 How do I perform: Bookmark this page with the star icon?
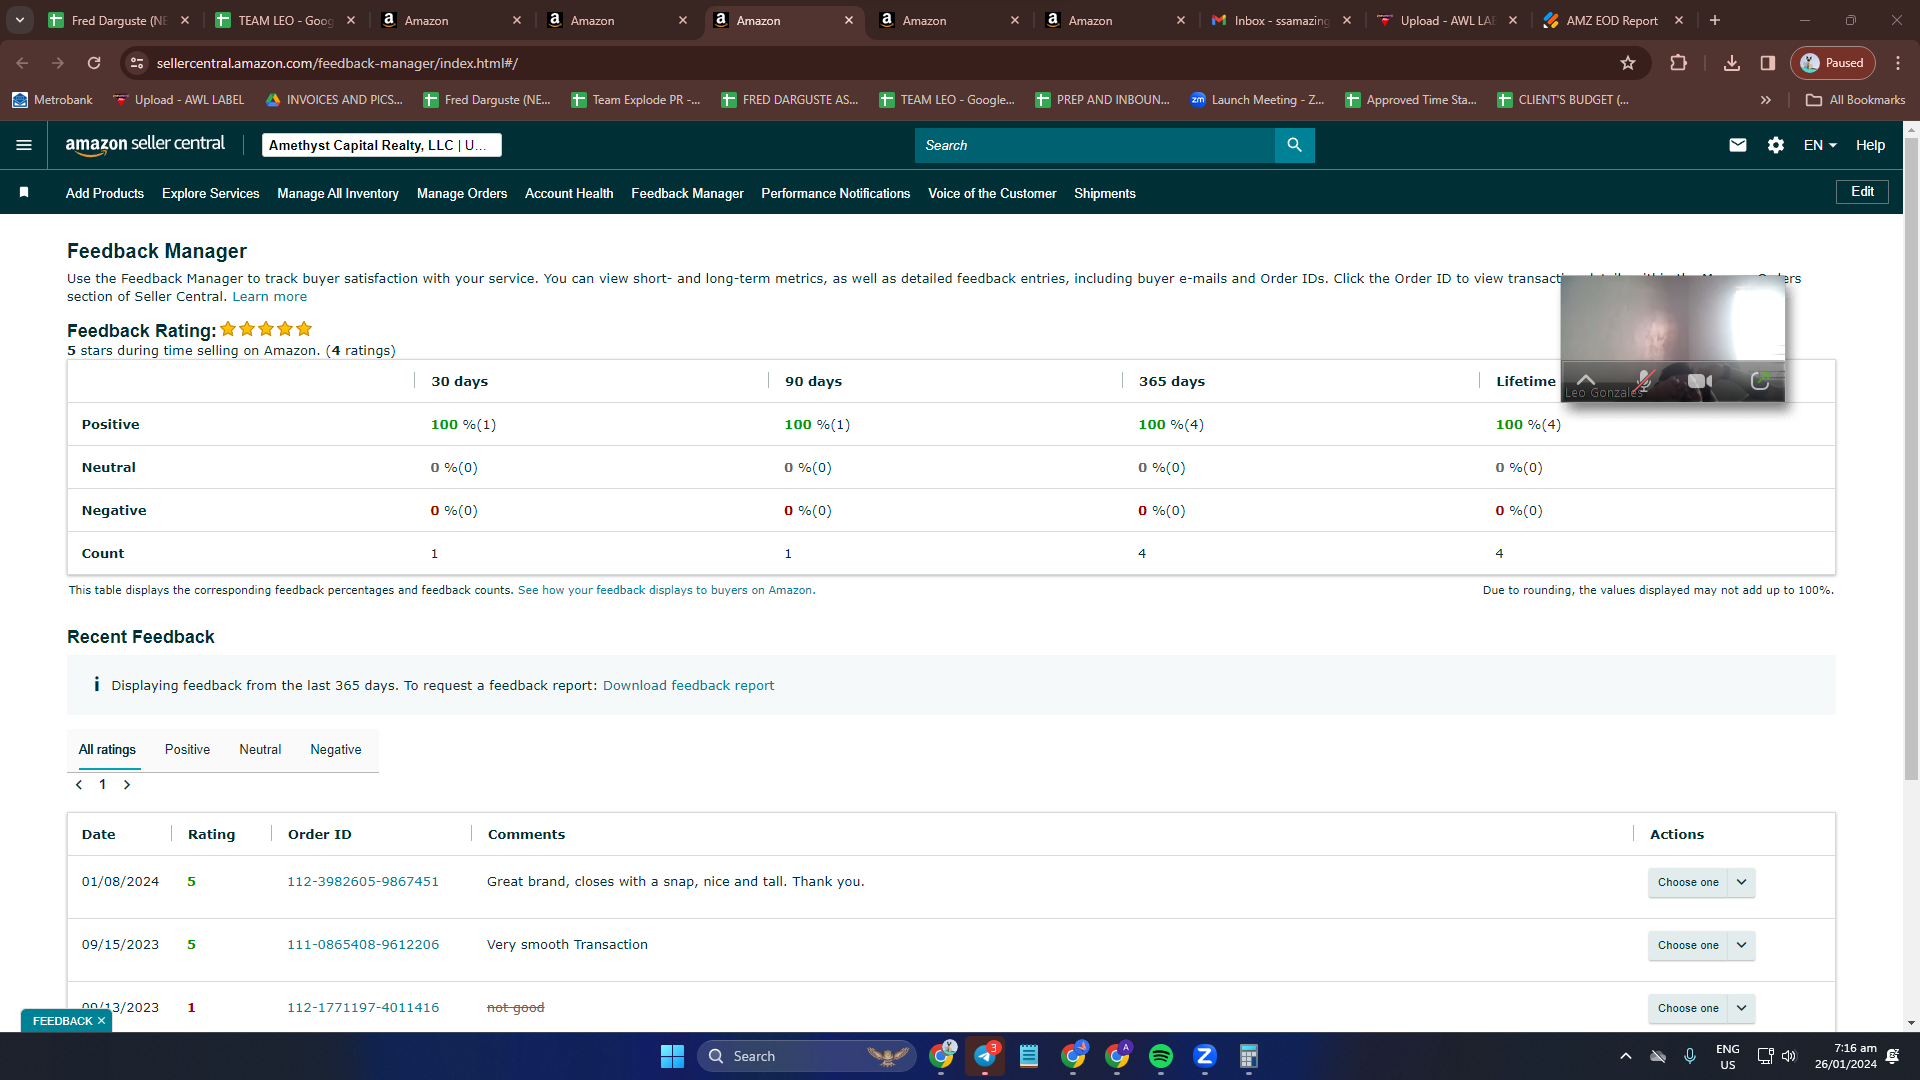click(1628, 63)
